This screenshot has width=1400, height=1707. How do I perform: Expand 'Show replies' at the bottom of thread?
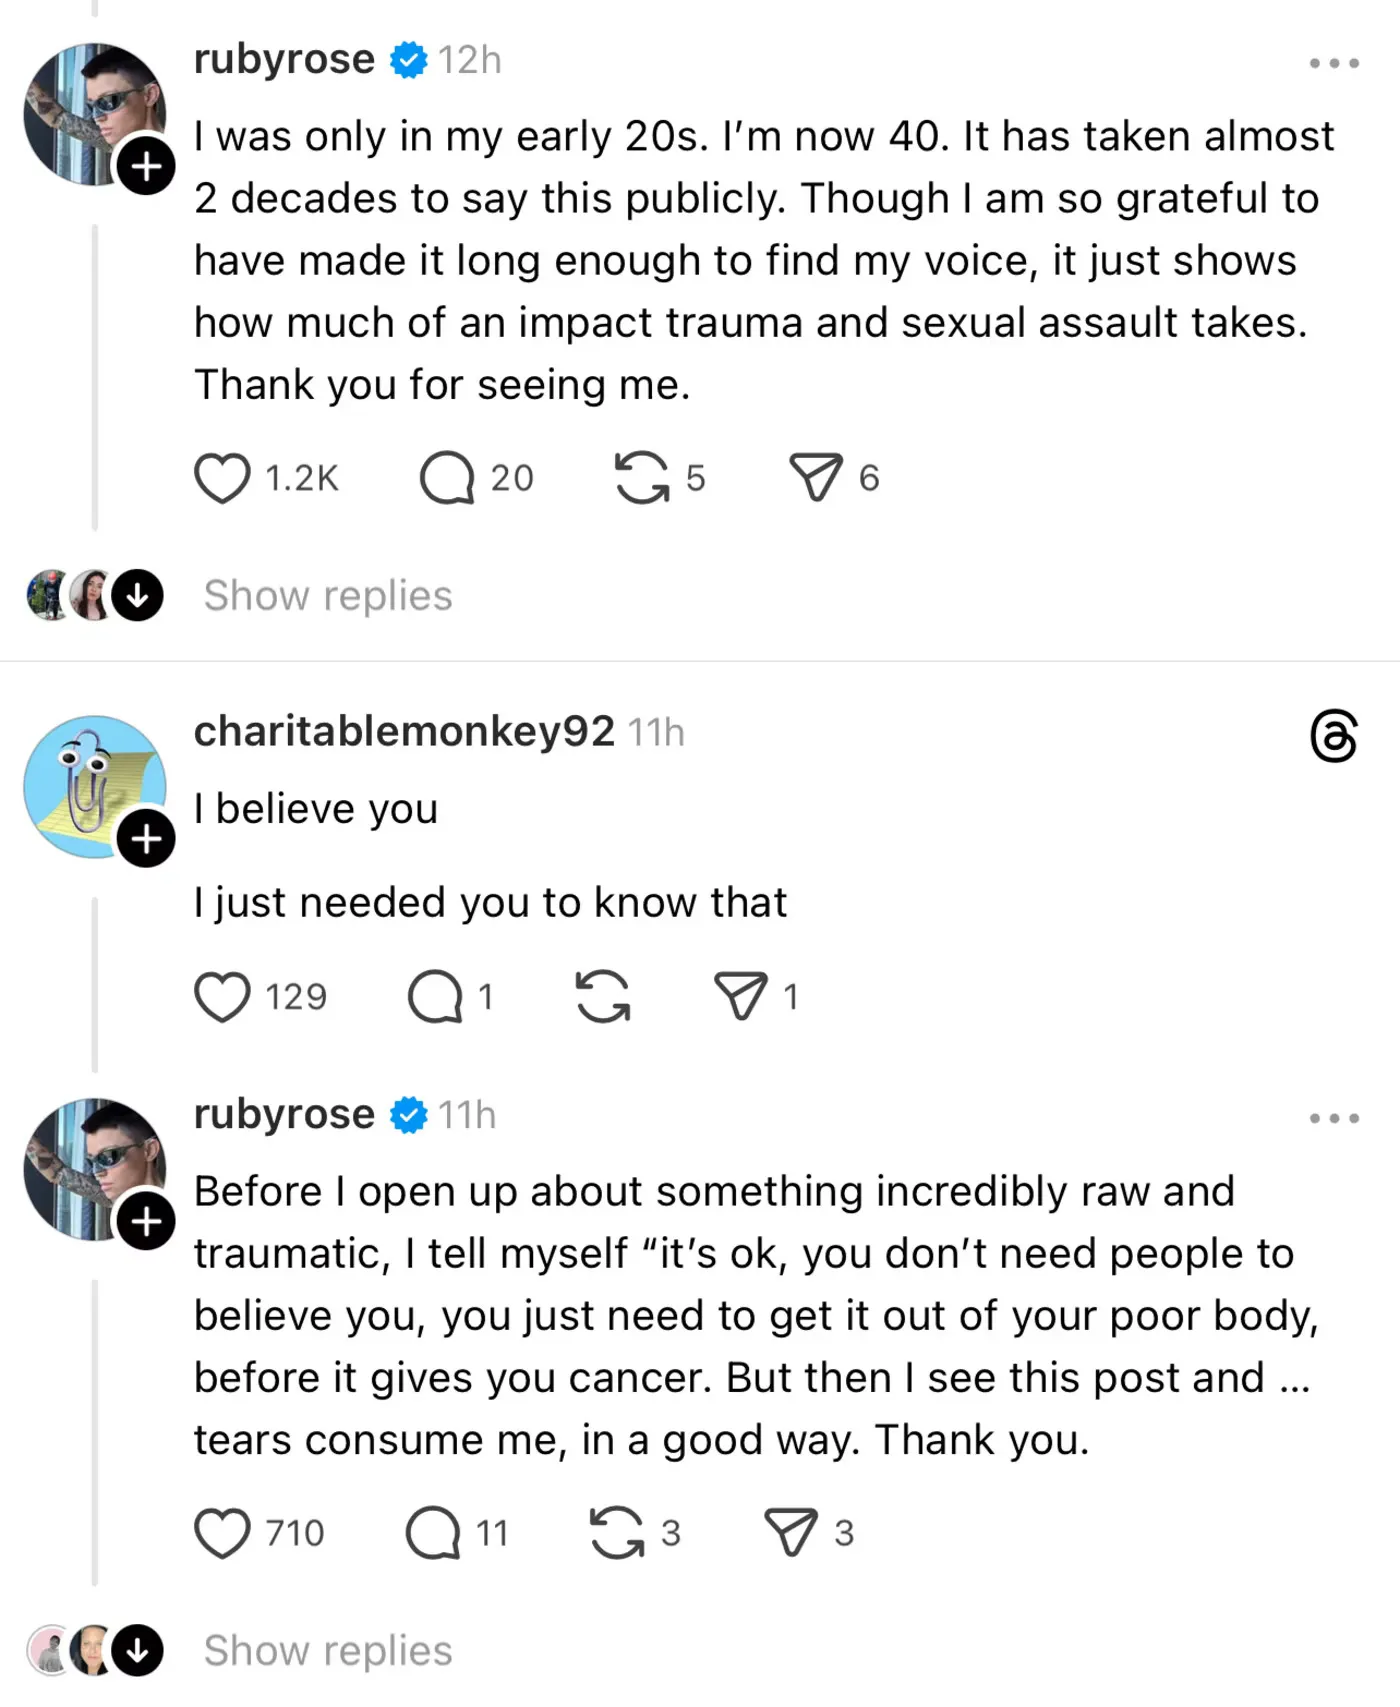(328, 1651)
